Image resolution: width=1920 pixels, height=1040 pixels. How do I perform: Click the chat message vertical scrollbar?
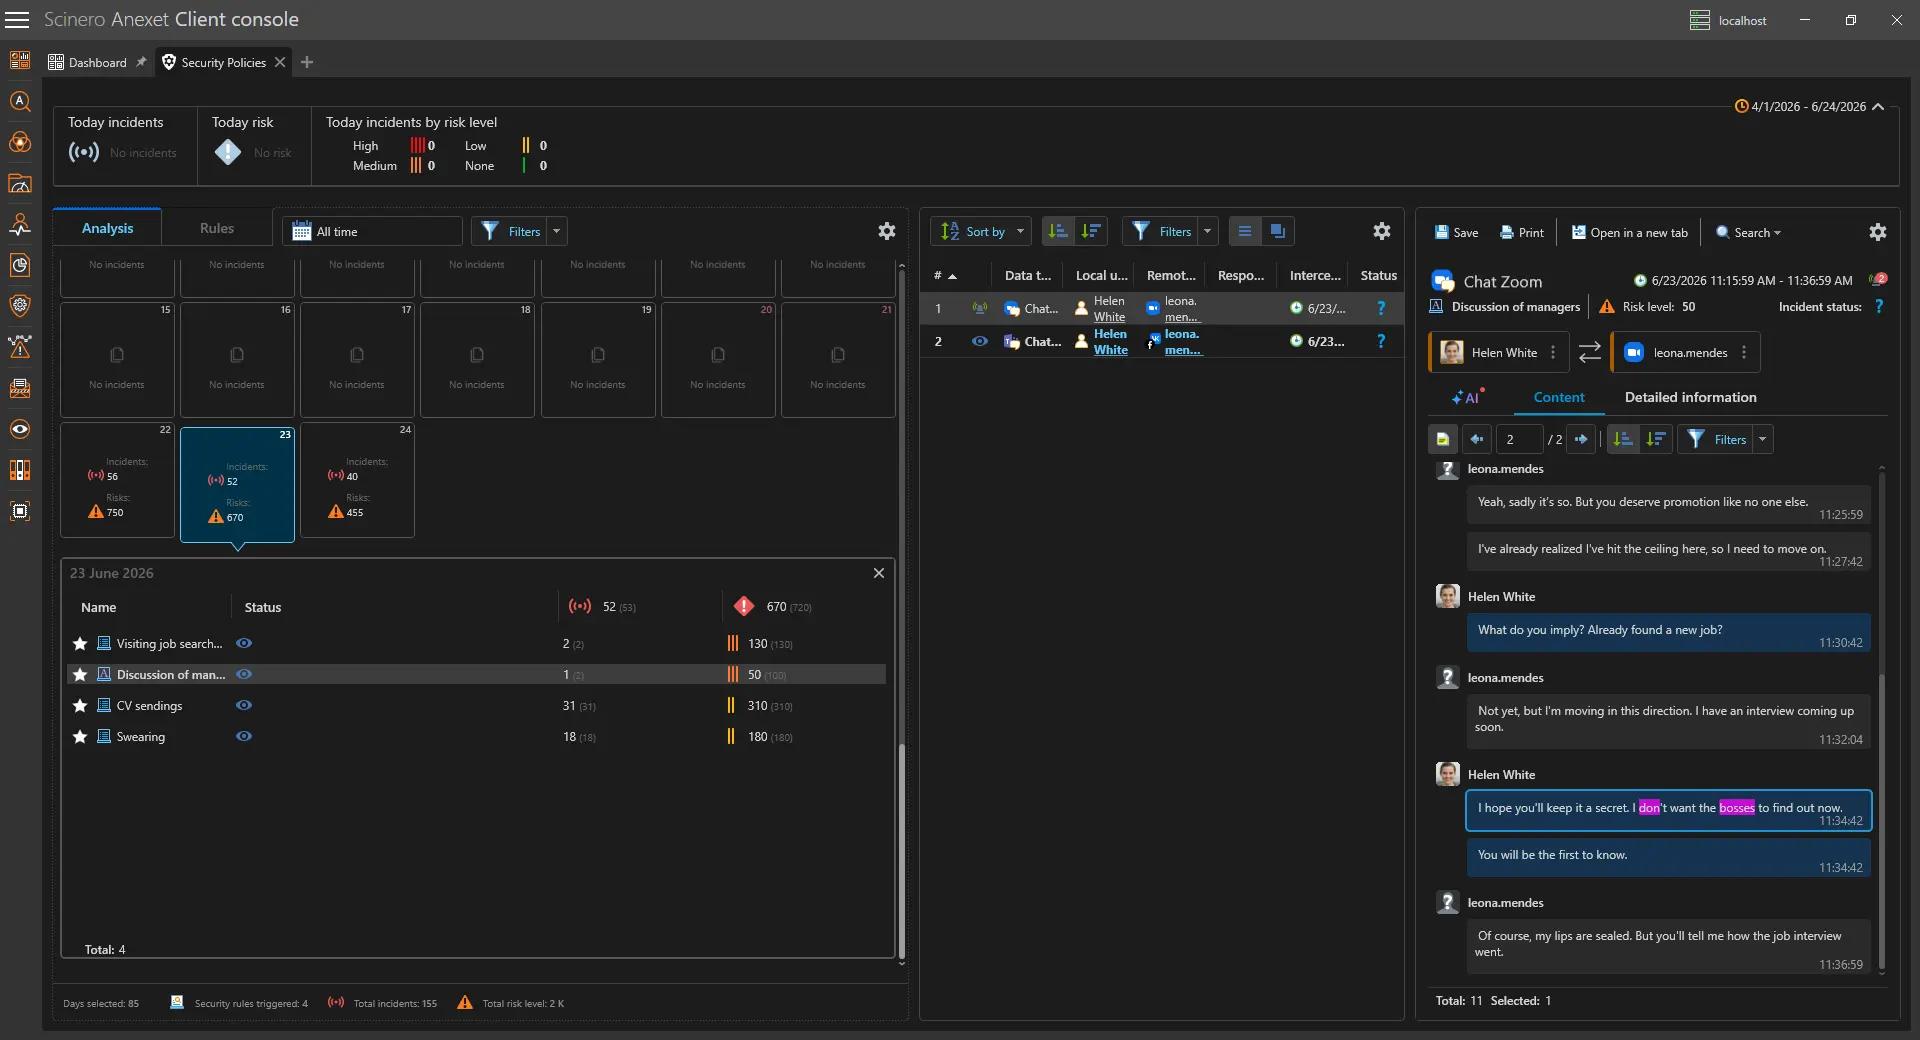coord(1882,820)
